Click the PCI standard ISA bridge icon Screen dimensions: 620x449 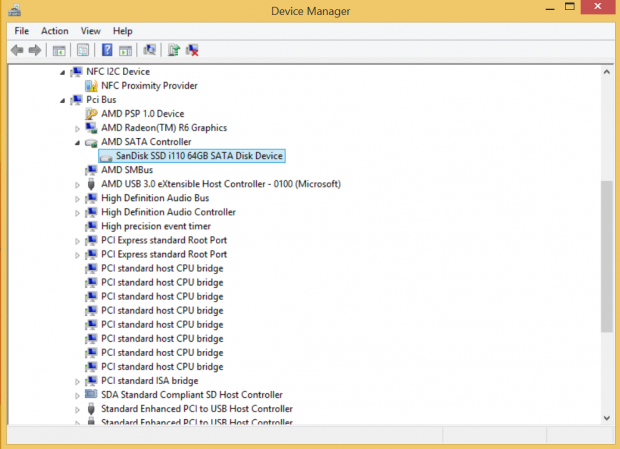tap(91, 381)
